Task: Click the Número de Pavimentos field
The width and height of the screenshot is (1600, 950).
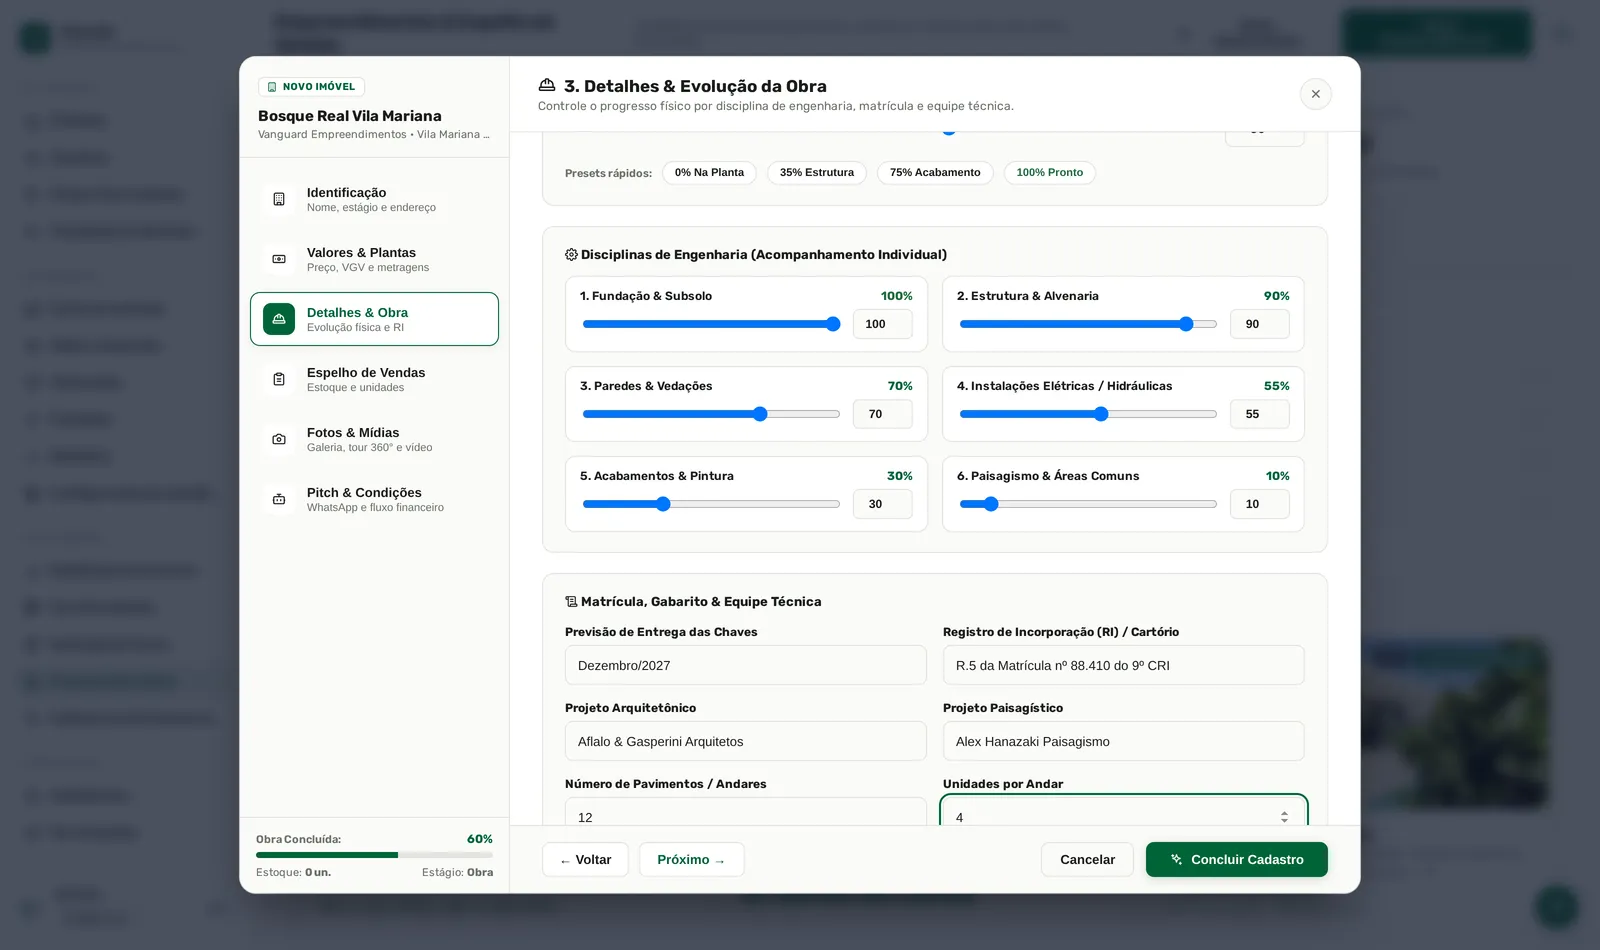Action: coord(745,812)
